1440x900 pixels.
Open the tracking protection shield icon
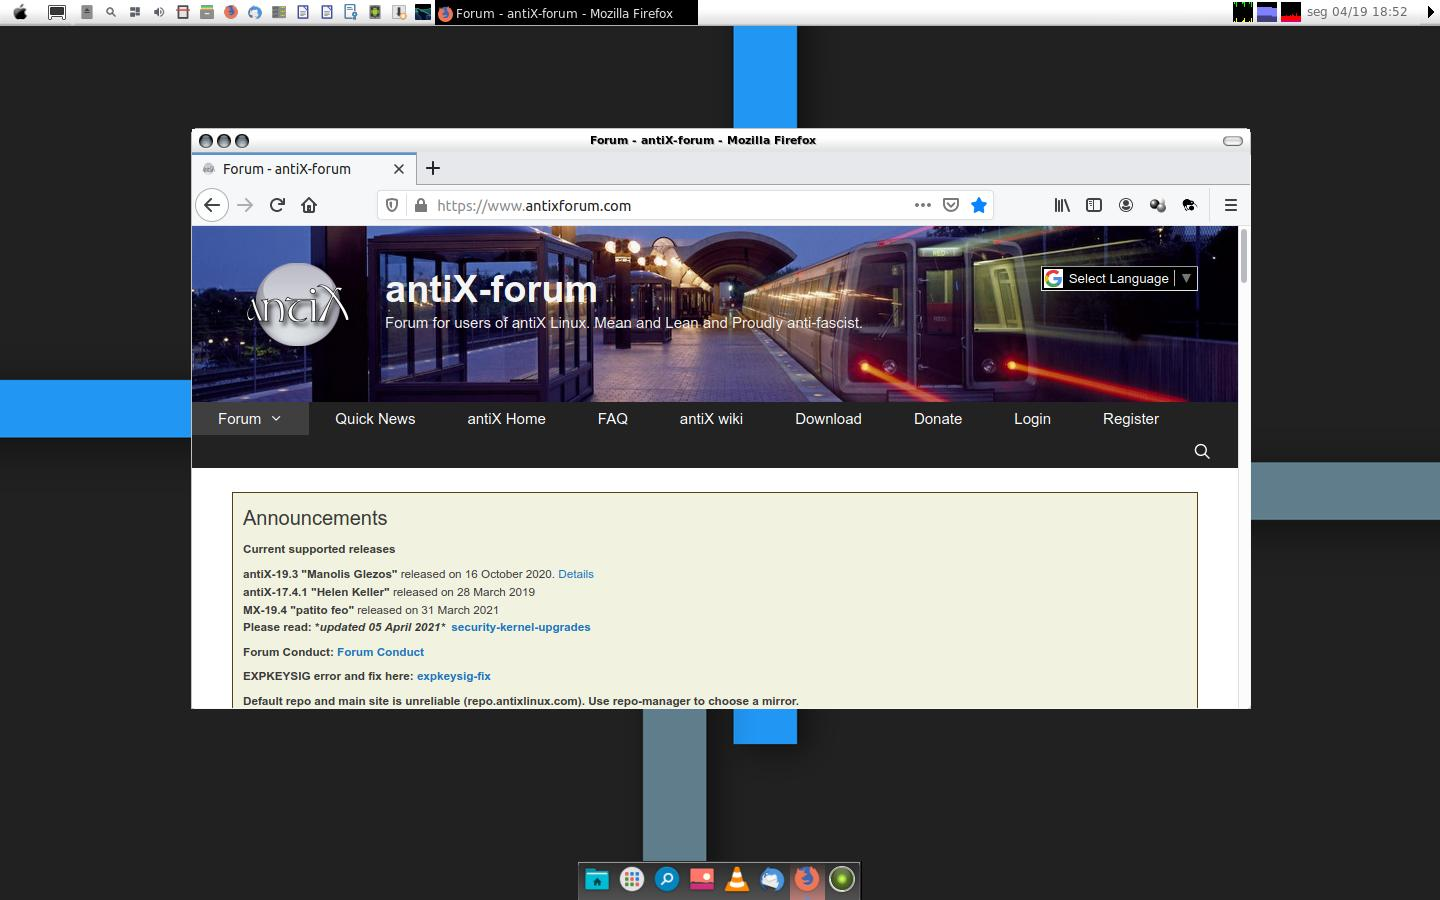[393, 205]
